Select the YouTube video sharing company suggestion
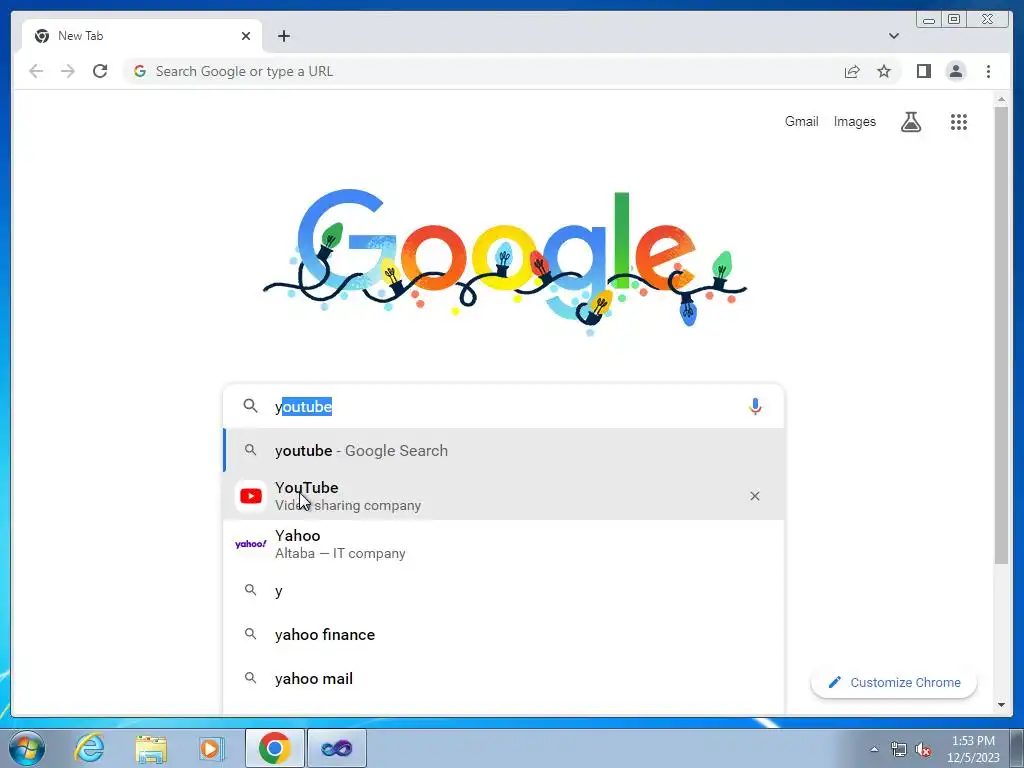This screenshot has width=1024, height=768. (504, 496)
